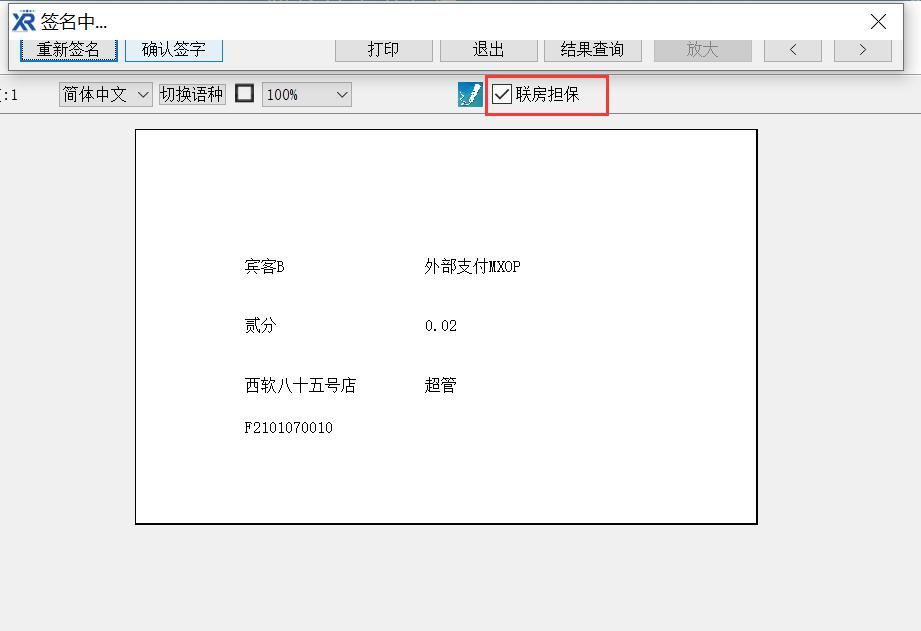Close the 签名中 window
Screen dimensions: 921x631
878,22
